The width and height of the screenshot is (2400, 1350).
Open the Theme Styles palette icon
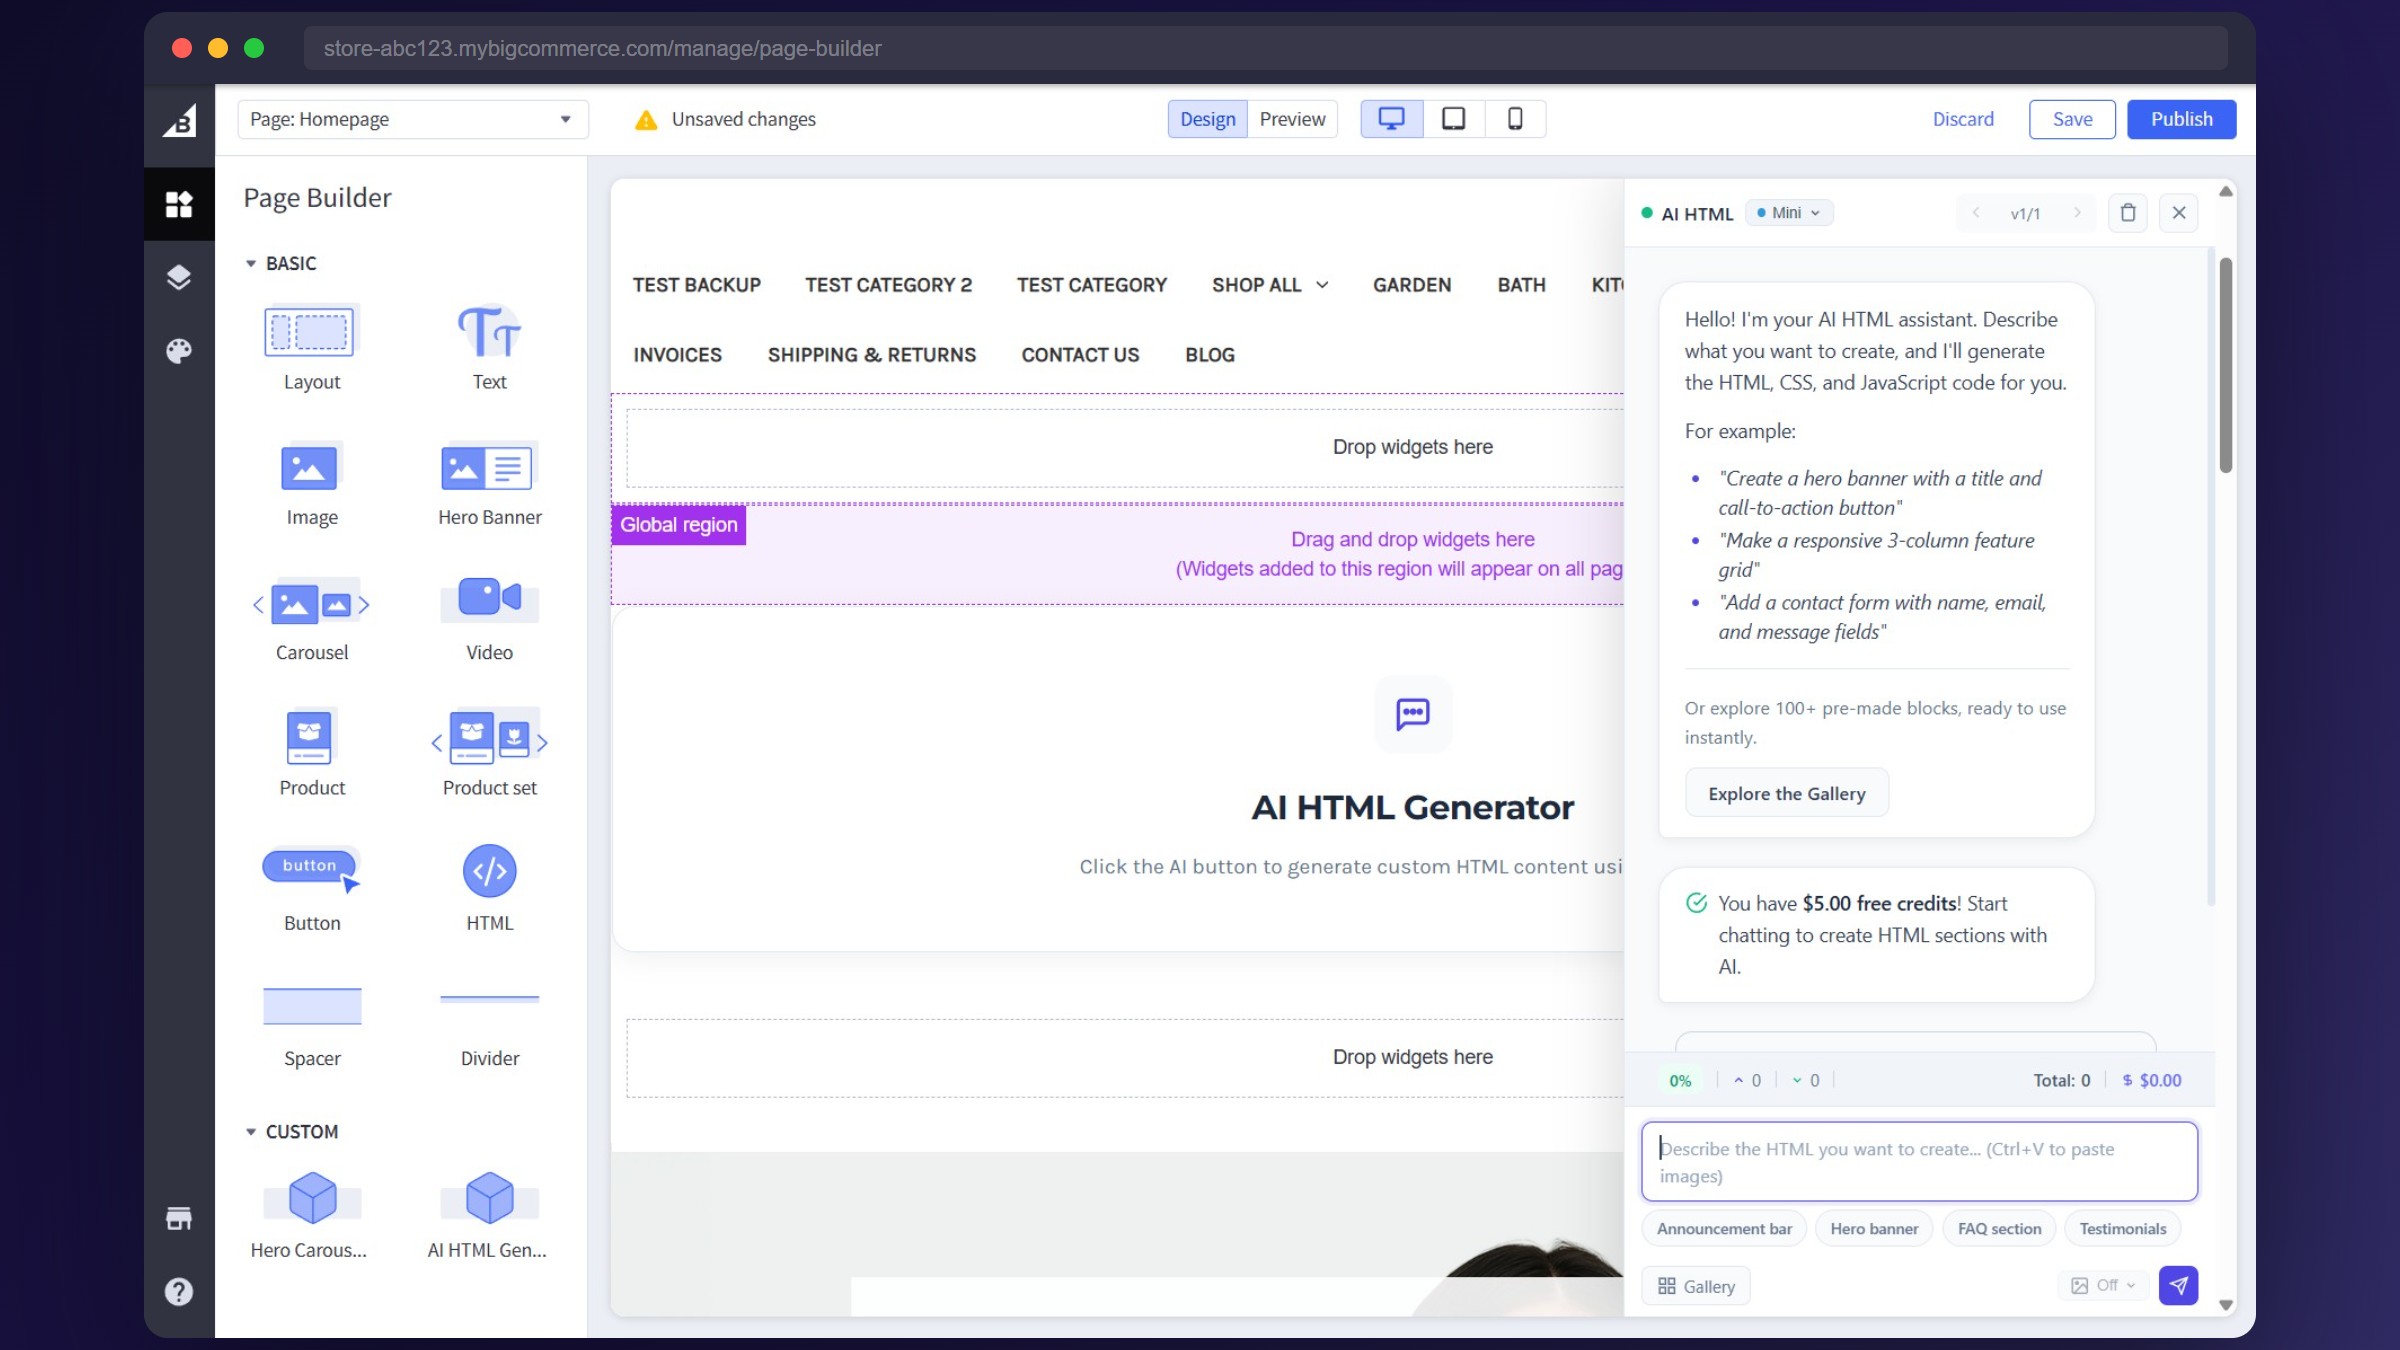click(x=179, y=350)
